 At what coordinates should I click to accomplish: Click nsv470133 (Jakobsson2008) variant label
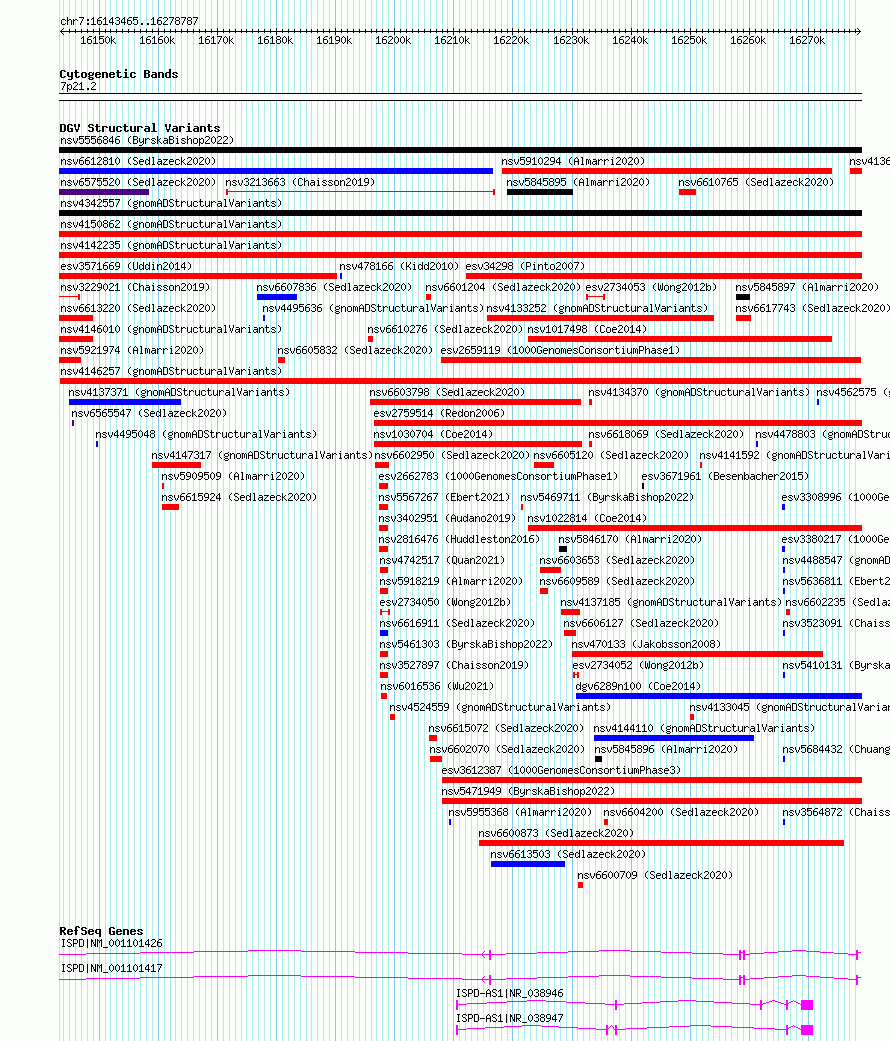click(x=646, y=645)
